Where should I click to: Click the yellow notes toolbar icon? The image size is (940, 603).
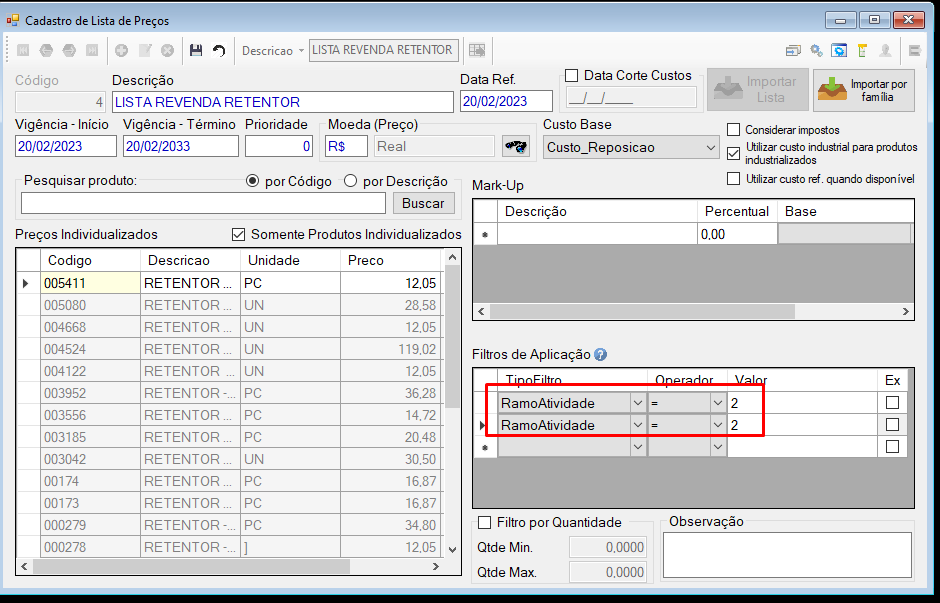[863, 50]
